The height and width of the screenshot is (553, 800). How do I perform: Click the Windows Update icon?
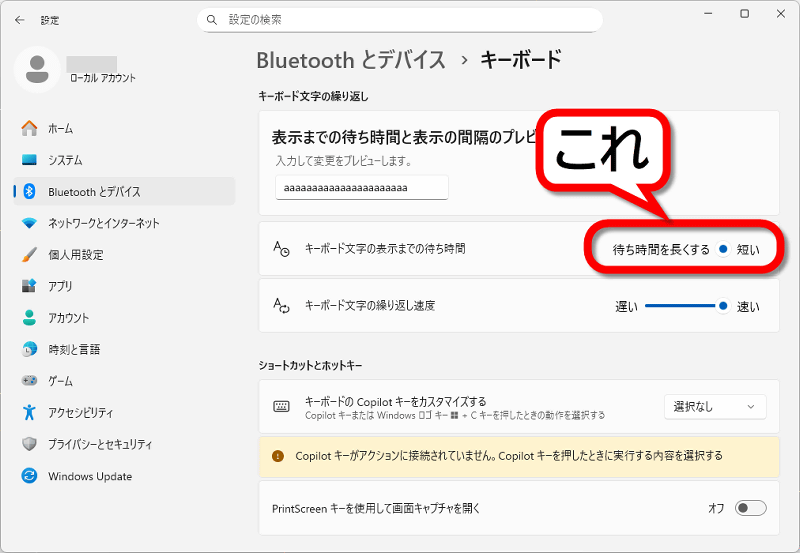(29, 476)
